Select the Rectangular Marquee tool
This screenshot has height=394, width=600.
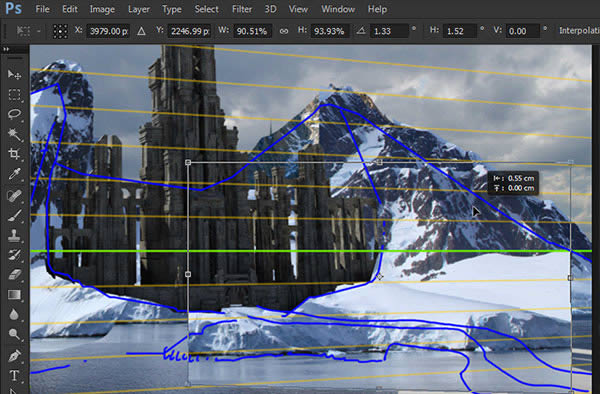click(x=14, y=94)
